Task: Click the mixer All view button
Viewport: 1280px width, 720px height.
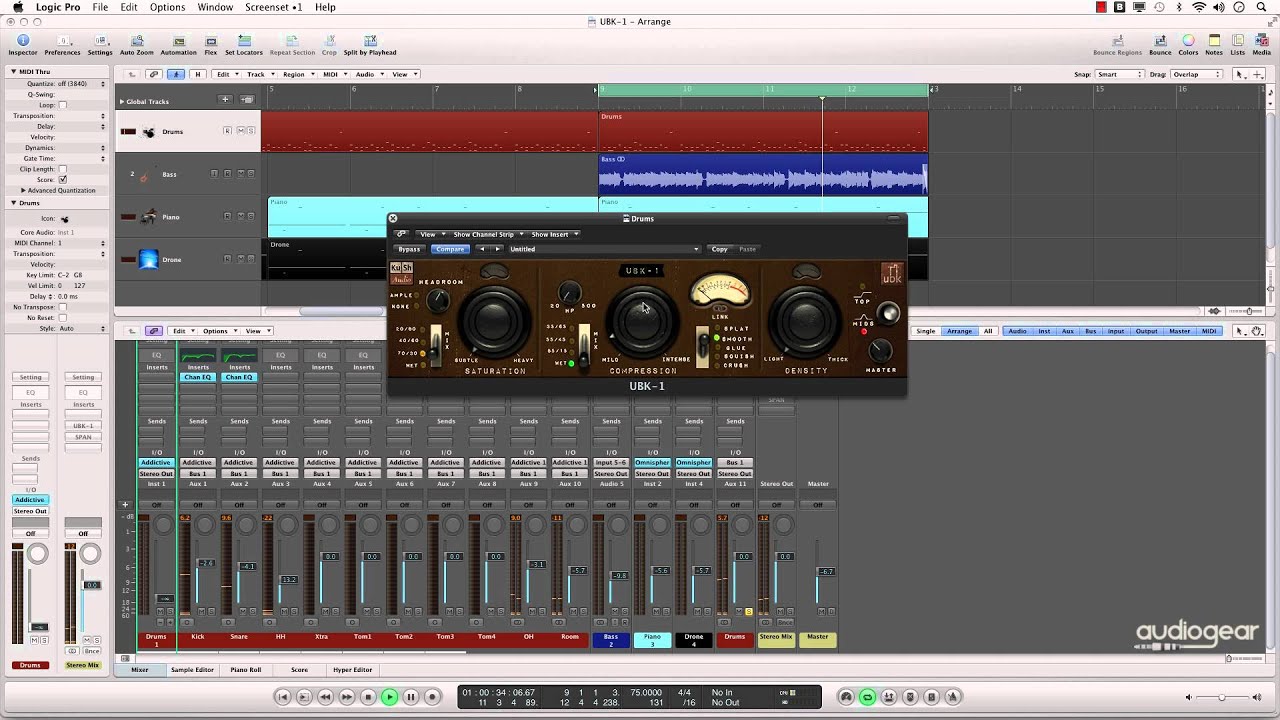Action: [988, 331]
